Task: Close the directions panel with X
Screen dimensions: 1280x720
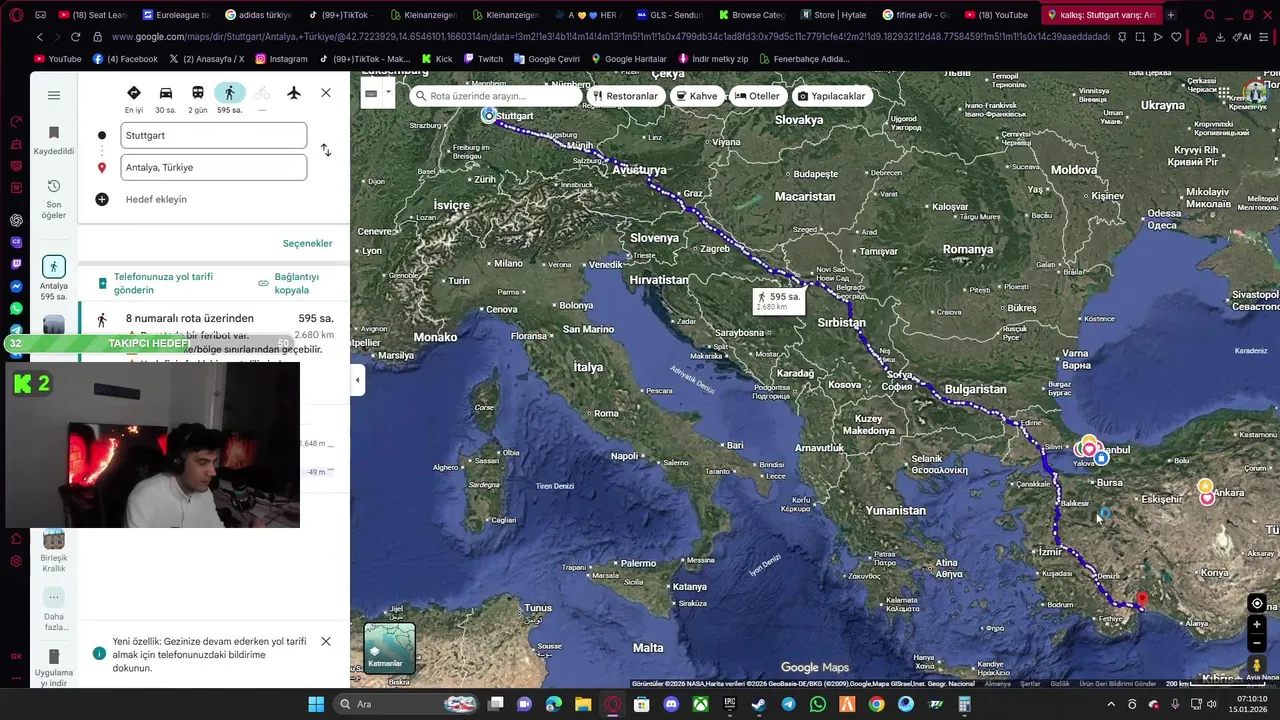Action: [326, 93]
